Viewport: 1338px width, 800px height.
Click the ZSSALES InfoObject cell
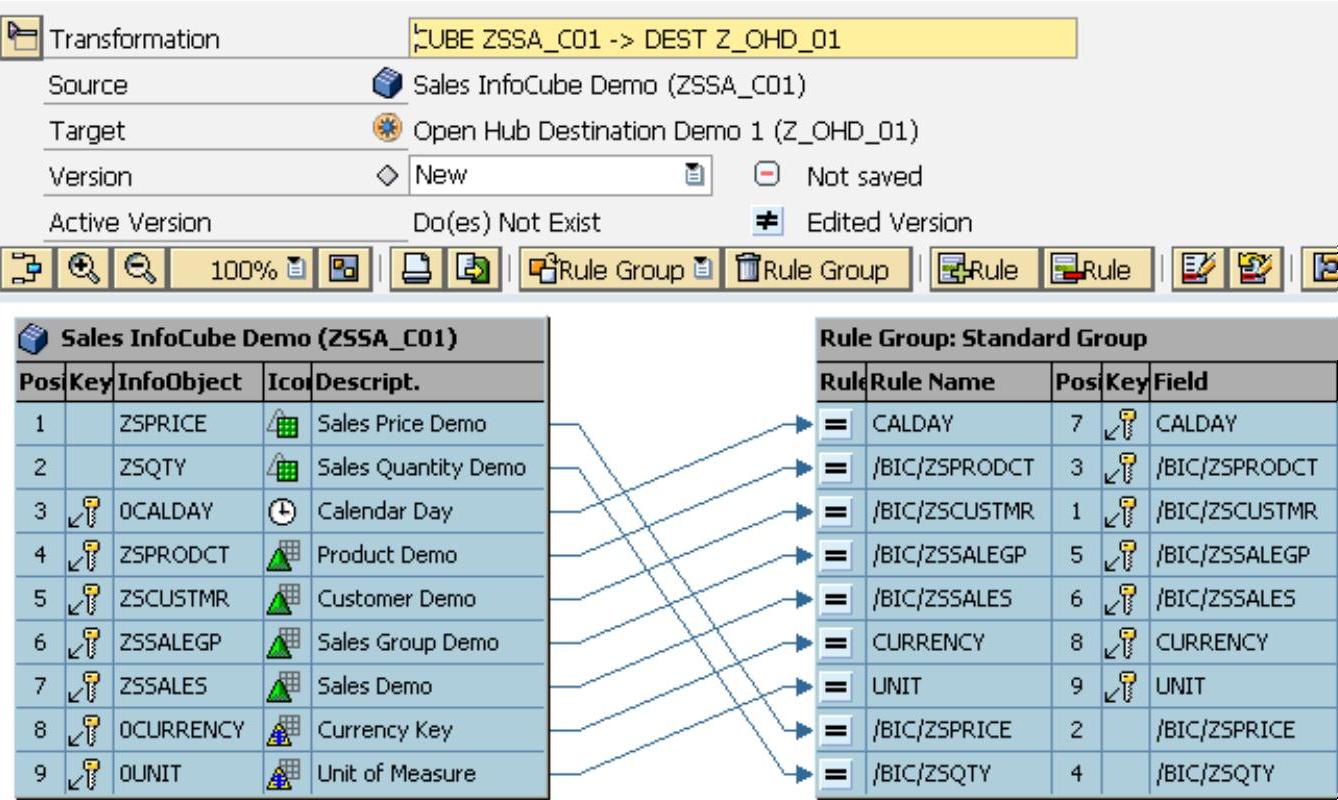click(x=189, y=686)
